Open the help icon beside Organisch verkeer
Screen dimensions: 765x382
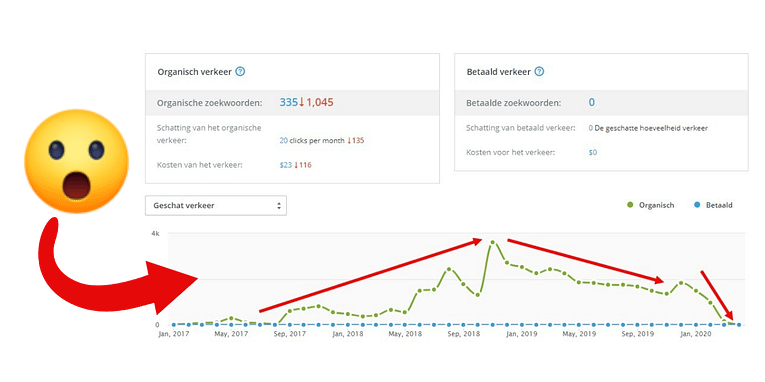(240, 72)
